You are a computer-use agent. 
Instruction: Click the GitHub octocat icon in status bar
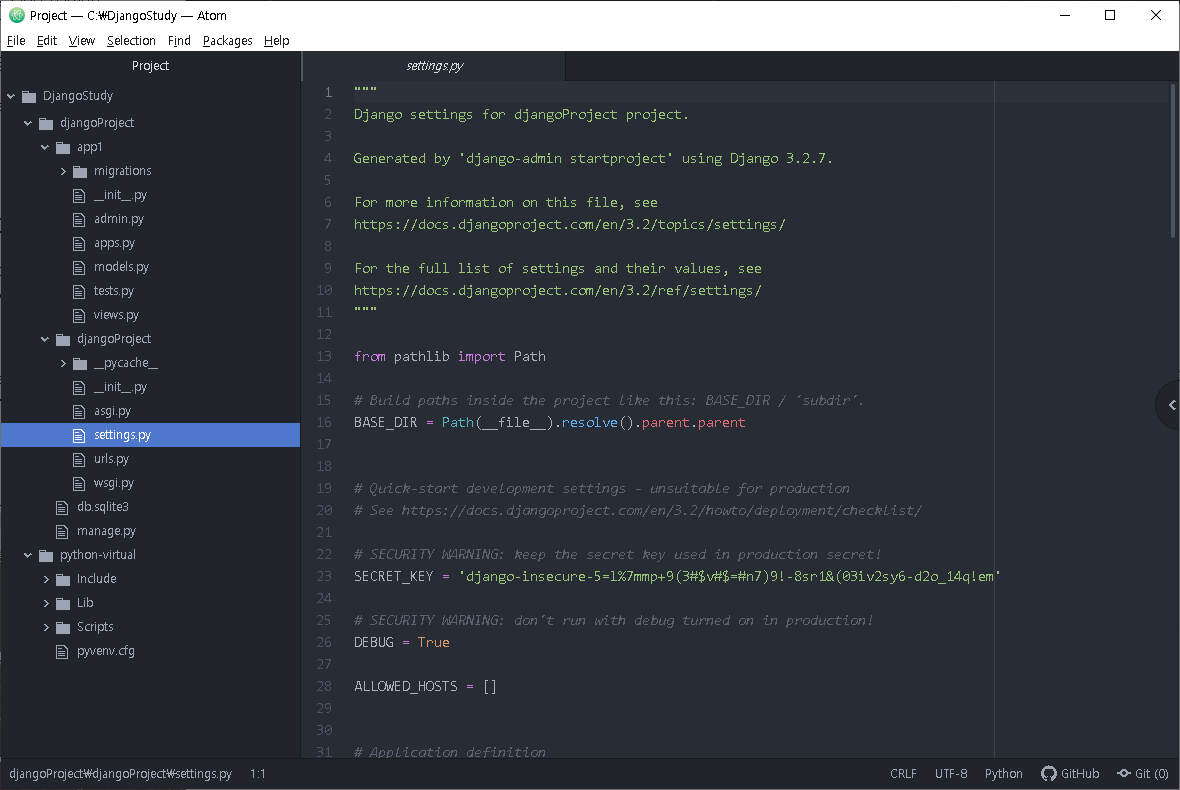[x=1048, y=773]
